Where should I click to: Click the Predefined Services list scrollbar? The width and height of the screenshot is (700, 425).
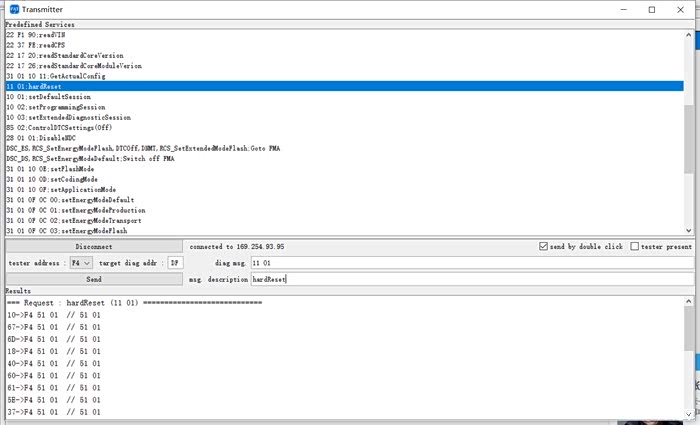[x=689, y=130]
